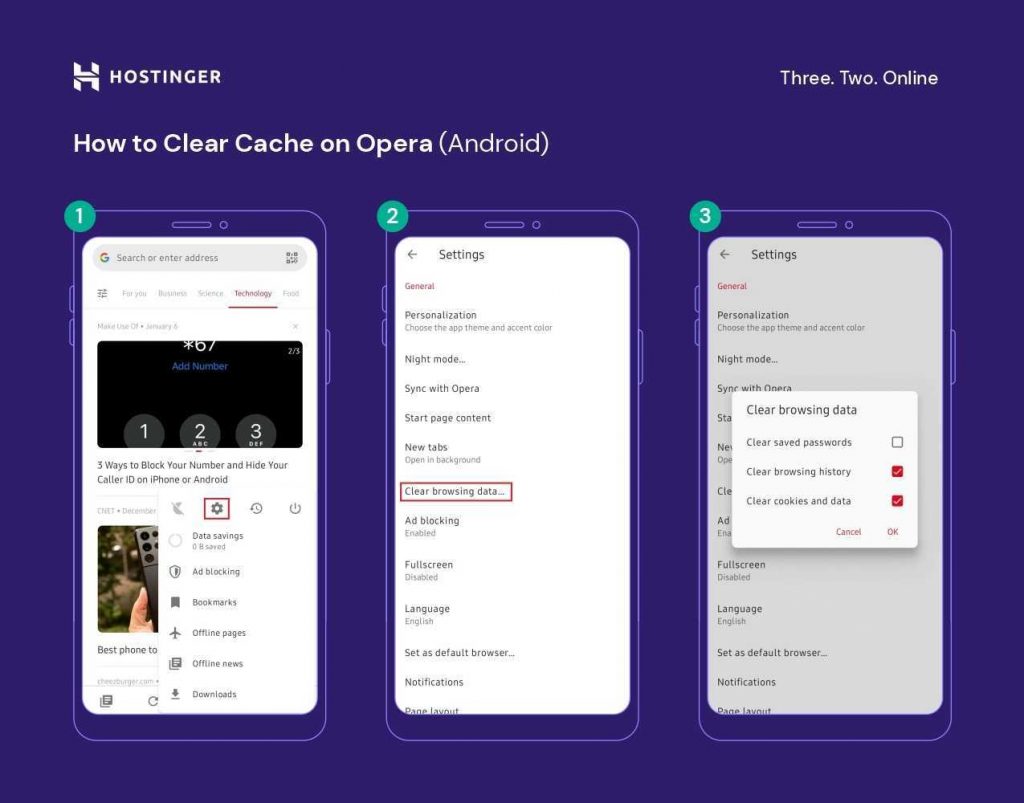1024x803 pixels.
Task: Switch to the Business news tab
Action: (172, 293)
